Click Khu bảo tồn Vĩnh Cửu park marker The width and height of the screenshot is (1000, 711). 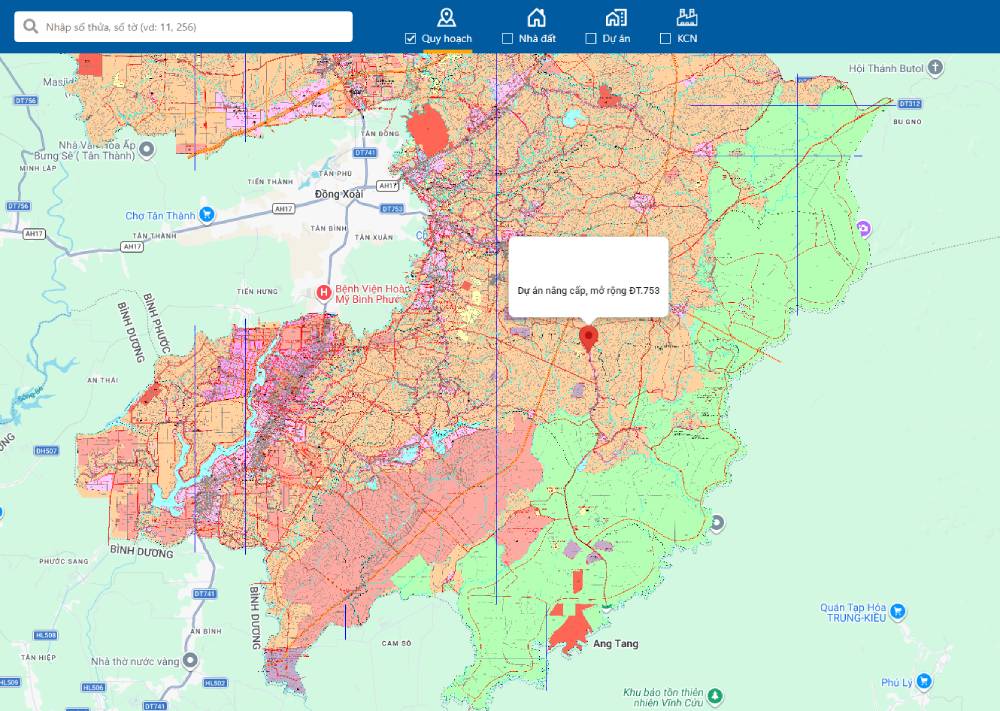click(715, 696)
